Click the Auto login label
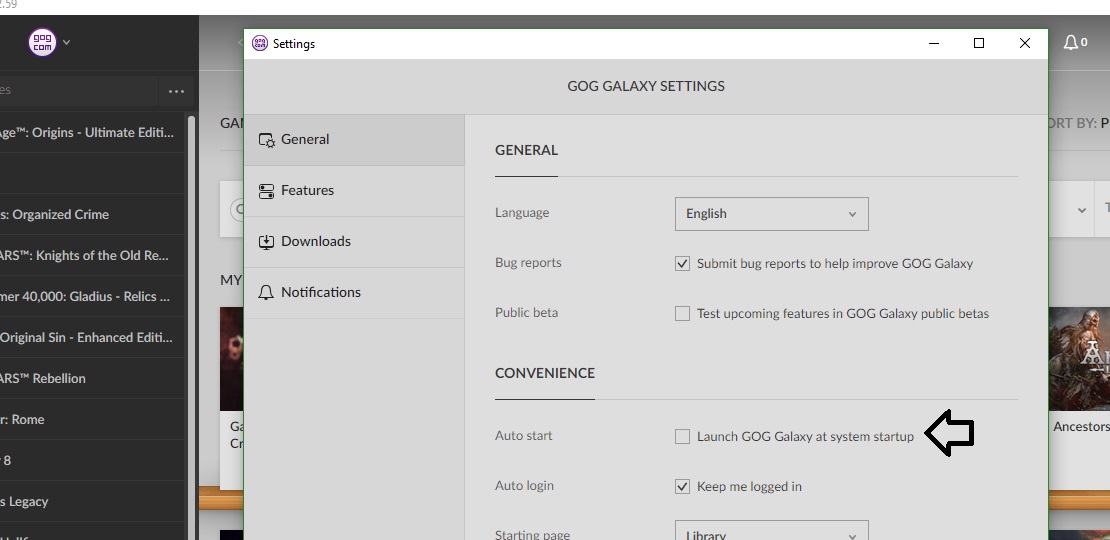1110x540 pixels. (x=525, y=486)
